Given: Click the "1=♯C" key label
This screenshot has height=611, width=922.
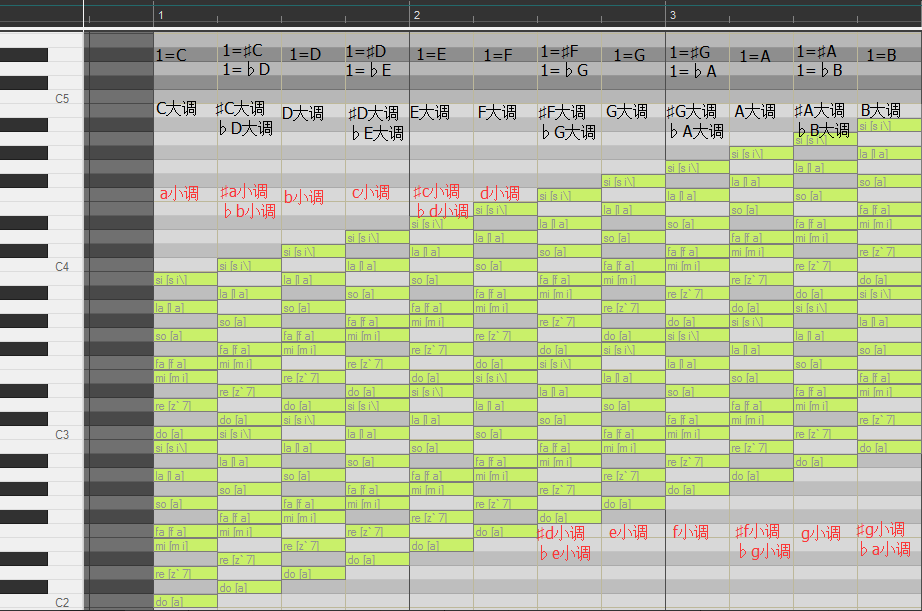Looking at the screenshot, I should tap(243, 51).
